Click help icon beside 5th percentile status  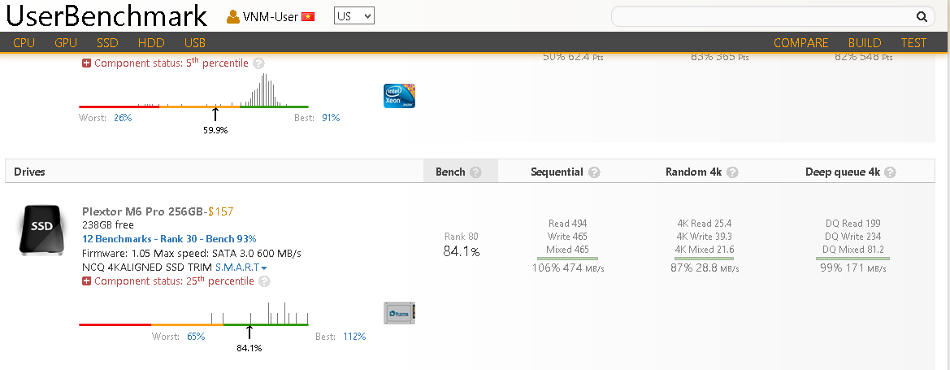[x=259, y=64]
